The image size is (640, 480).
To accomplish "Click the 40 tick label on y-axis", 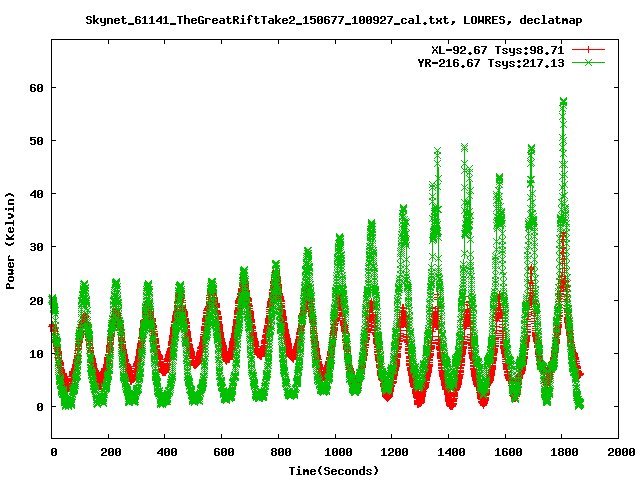I will coord(37,194).
